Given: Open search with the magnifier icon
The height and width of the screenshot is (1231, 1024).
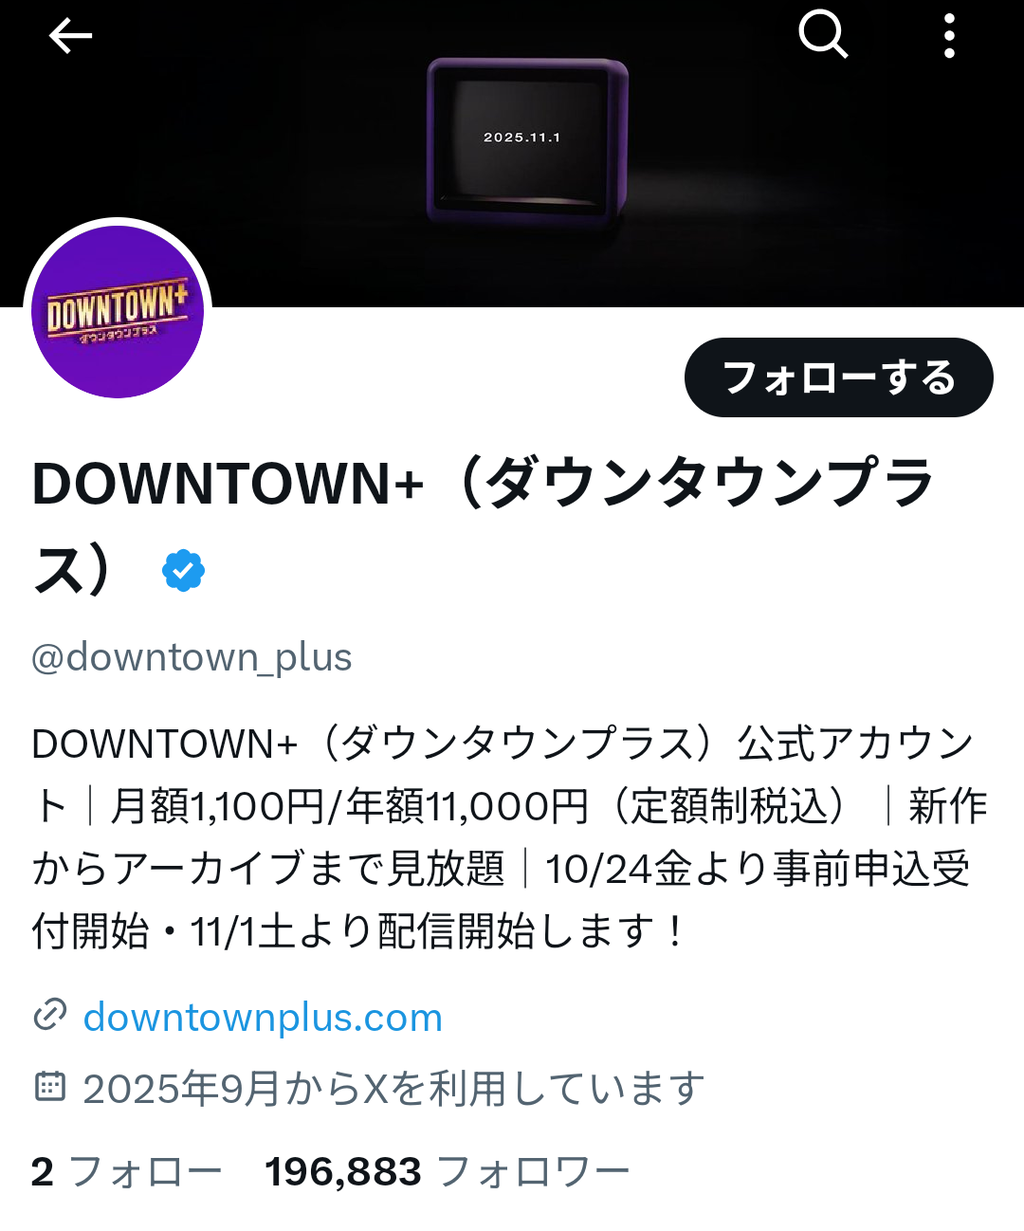Looking at the screenshot, I should click(823, 36).
